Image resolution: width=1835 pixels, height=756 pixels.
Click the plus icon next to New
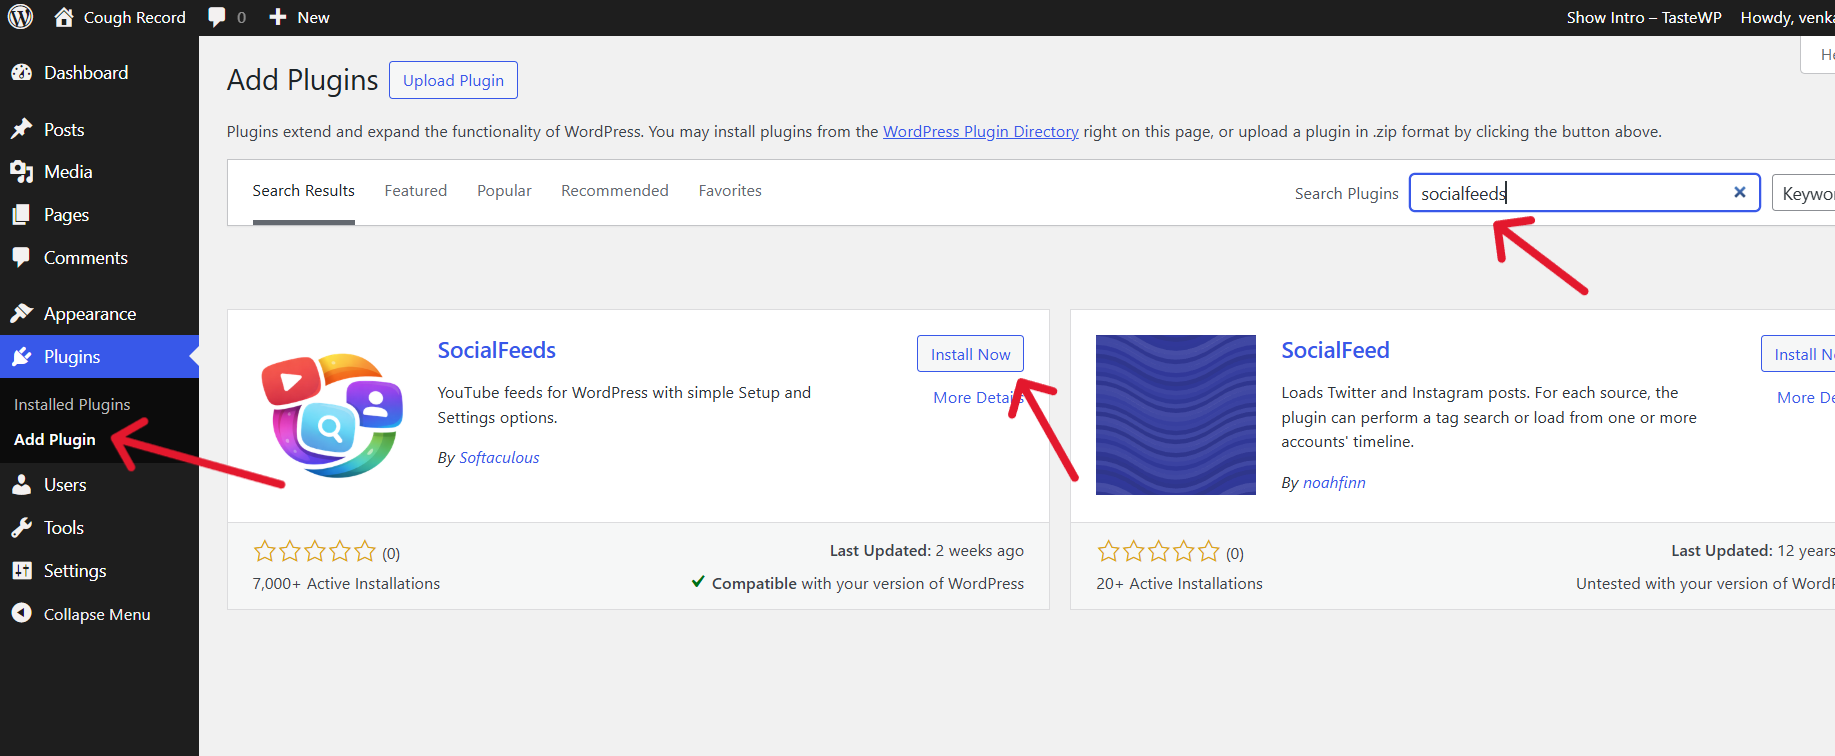[278, 17]
